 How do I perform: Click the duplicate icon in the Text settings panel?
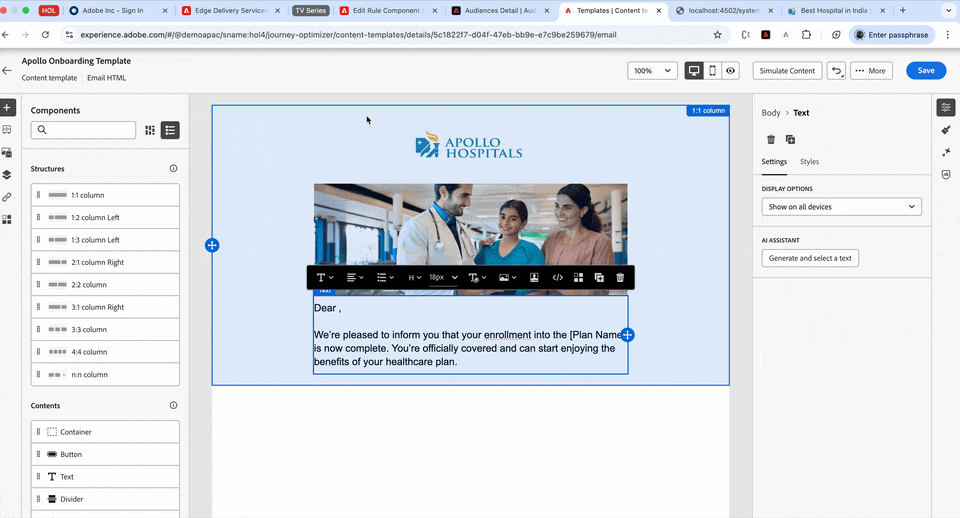click(790, 140)
